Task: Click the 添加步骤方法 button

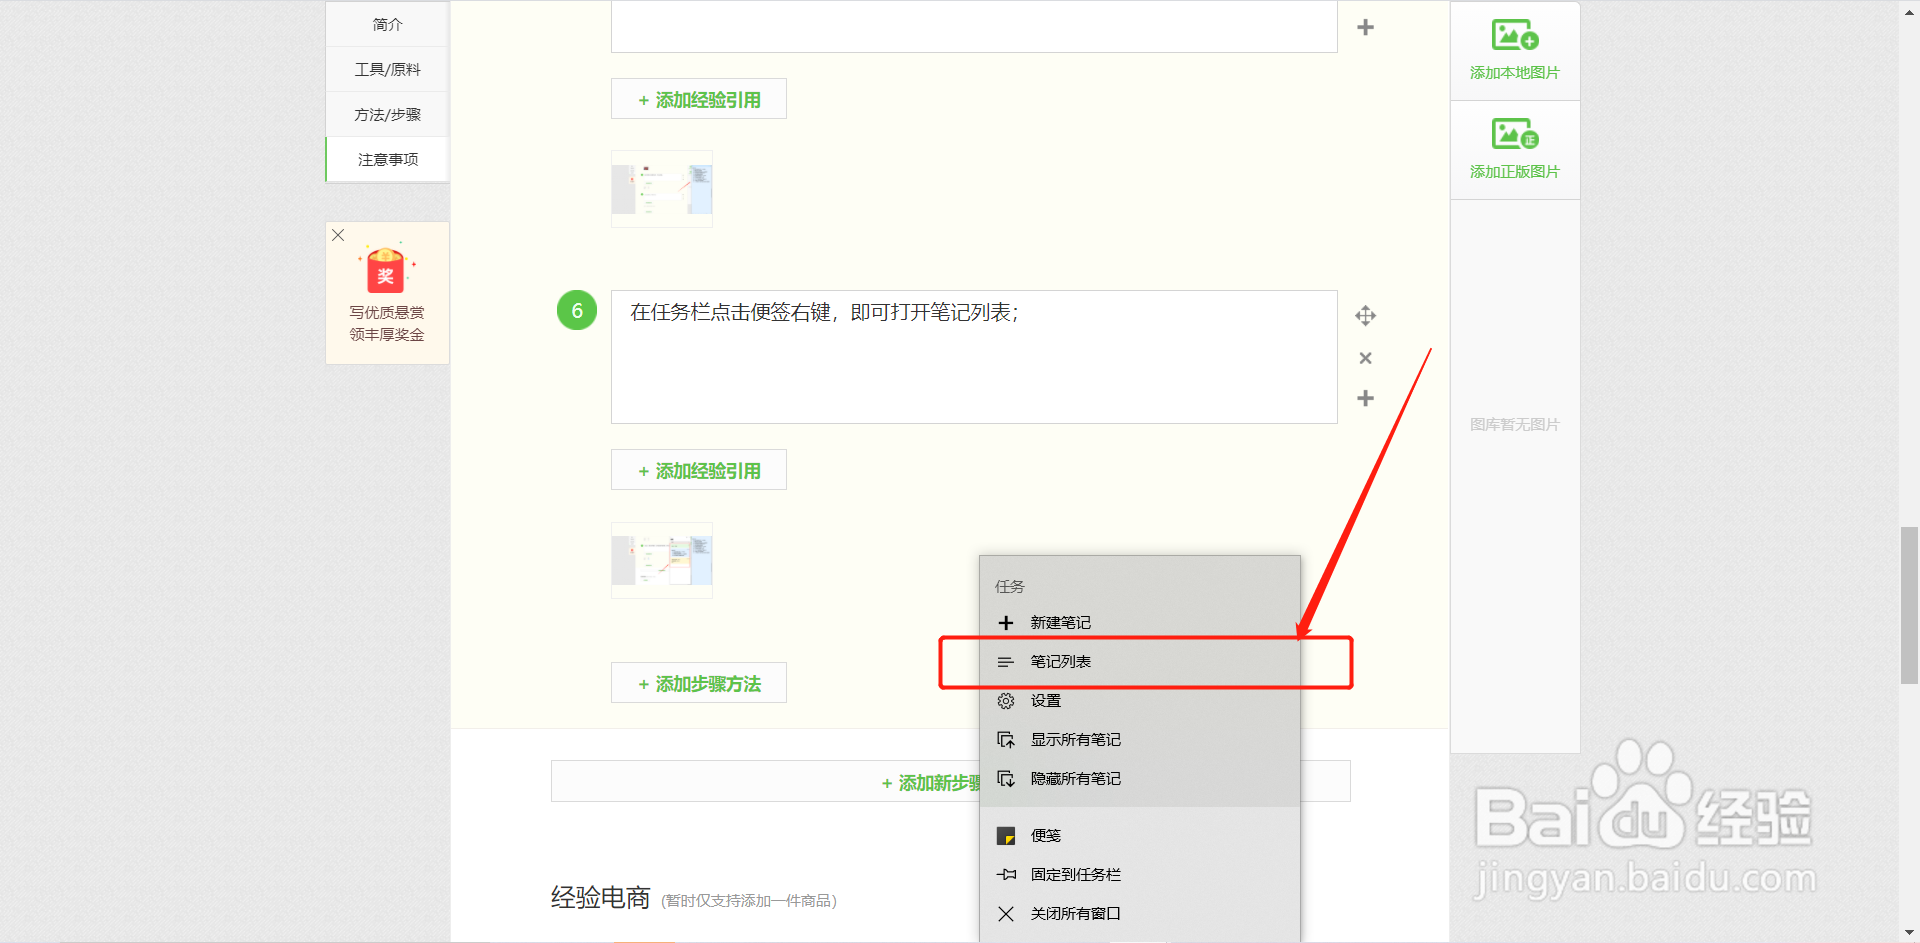Action: [698, 682]
